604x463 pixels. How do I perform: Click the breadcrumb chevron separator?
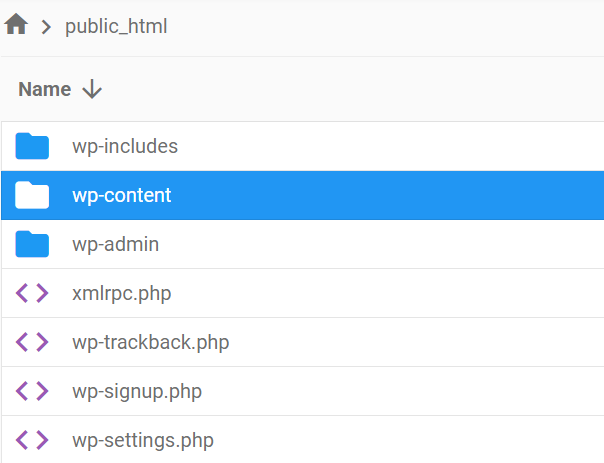tap(46, 27)
